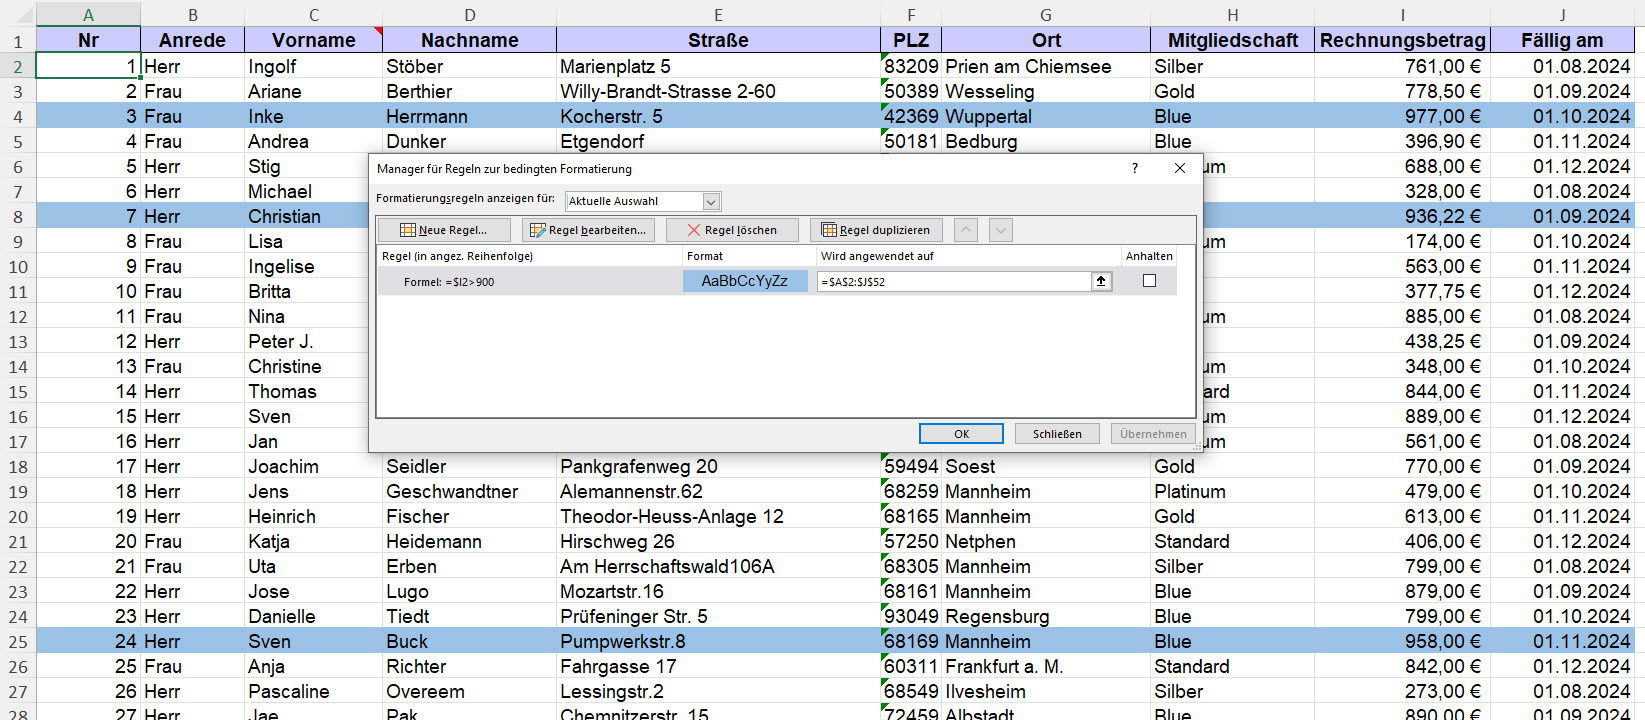Click cell with Prien am Chiemsee
This screenshot has height=720, width=1645.
(1046, 66)
